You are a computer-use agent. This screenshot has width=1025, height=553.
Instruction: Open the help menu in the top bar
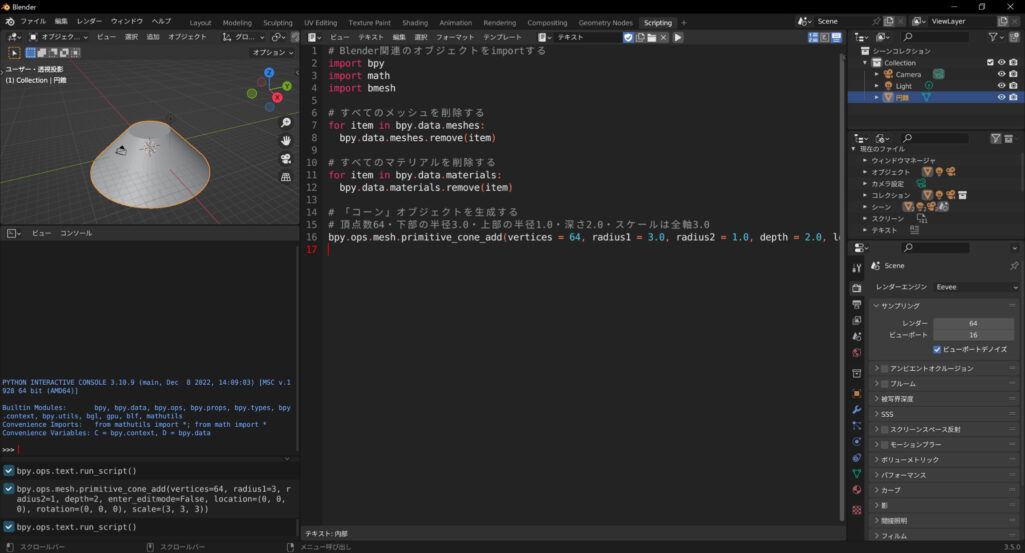coord(161,22)
